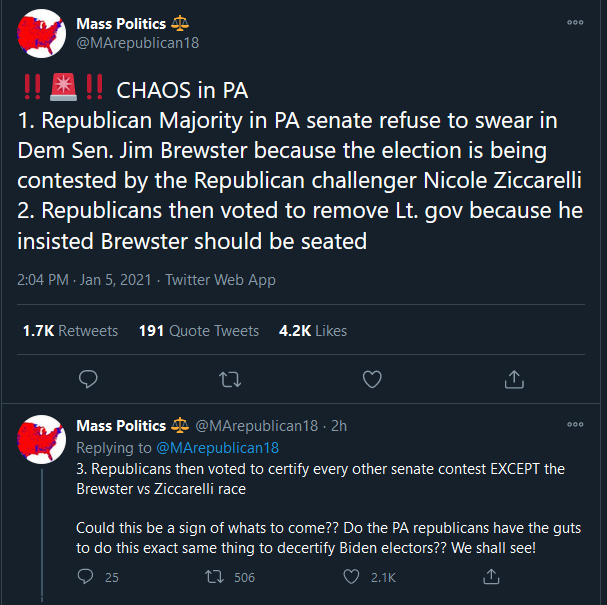This screenshot has height=605, width=607.
Task: Click @MArepublican18 in Replying to line
Action: 217,448
